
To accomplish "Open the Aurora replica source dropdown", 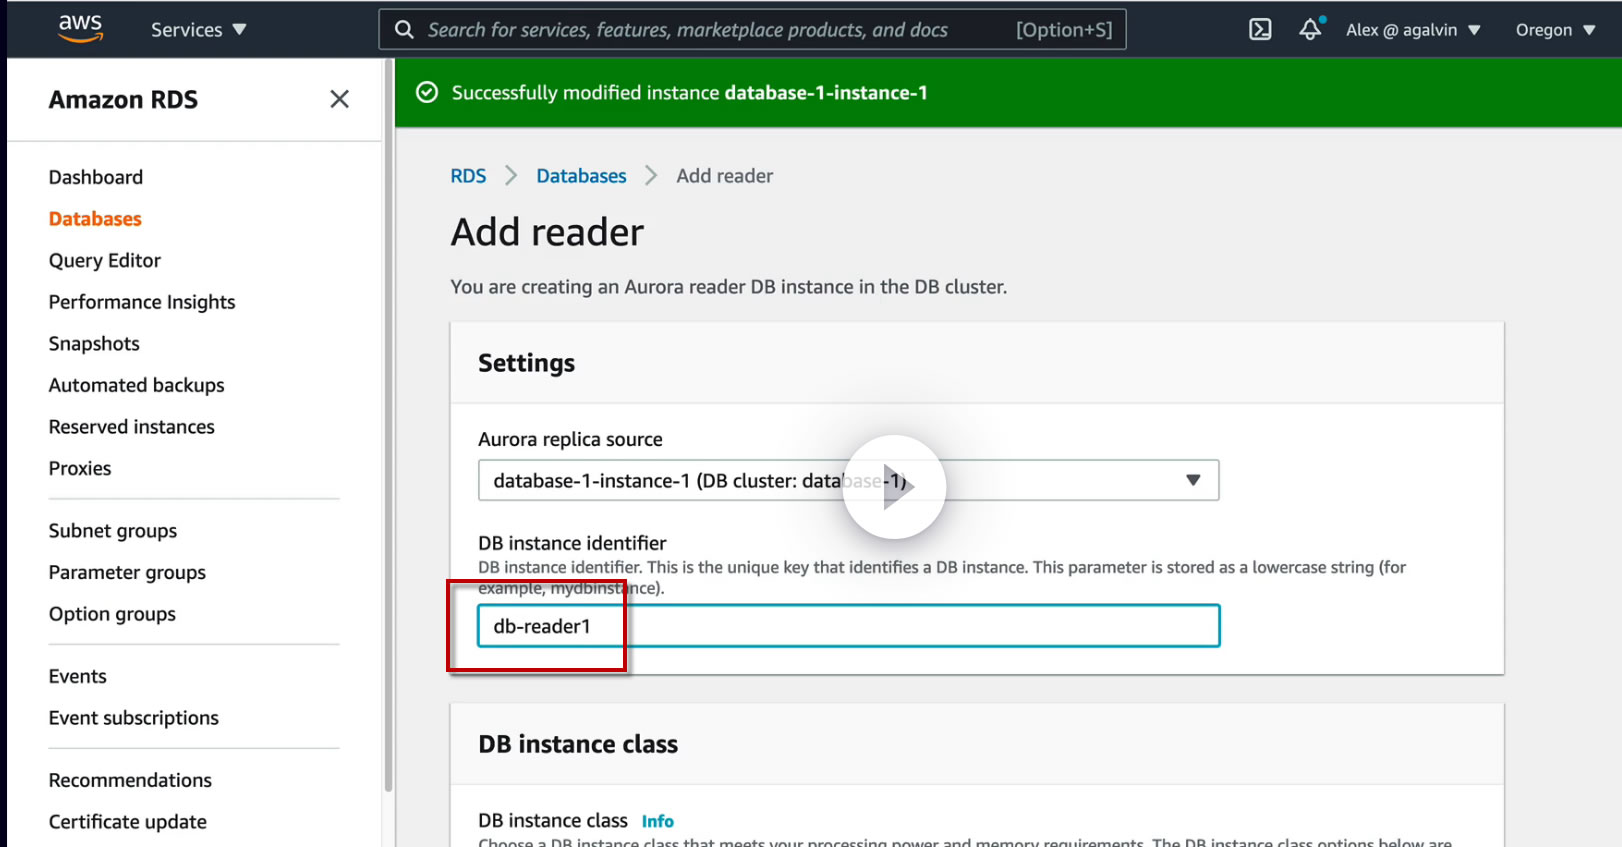I will (848, 481).
